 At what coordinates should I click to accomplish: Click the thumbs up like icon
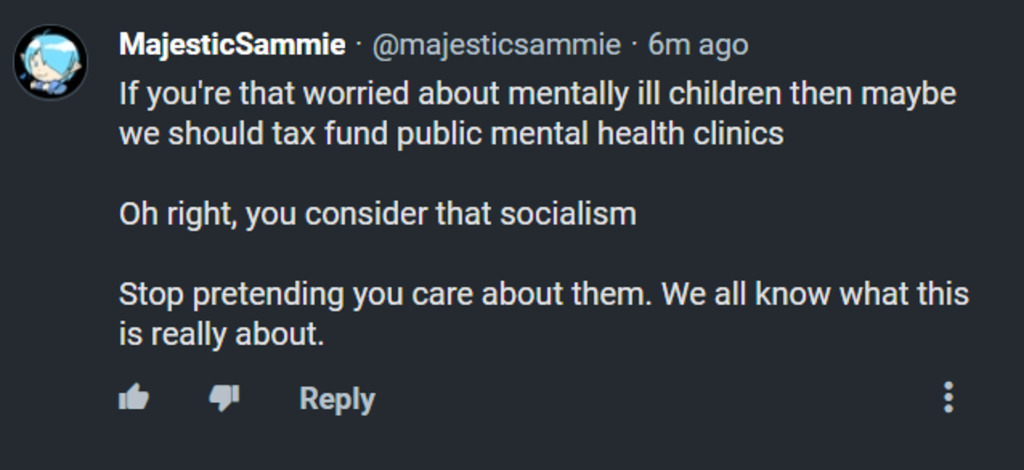(133, 398)
